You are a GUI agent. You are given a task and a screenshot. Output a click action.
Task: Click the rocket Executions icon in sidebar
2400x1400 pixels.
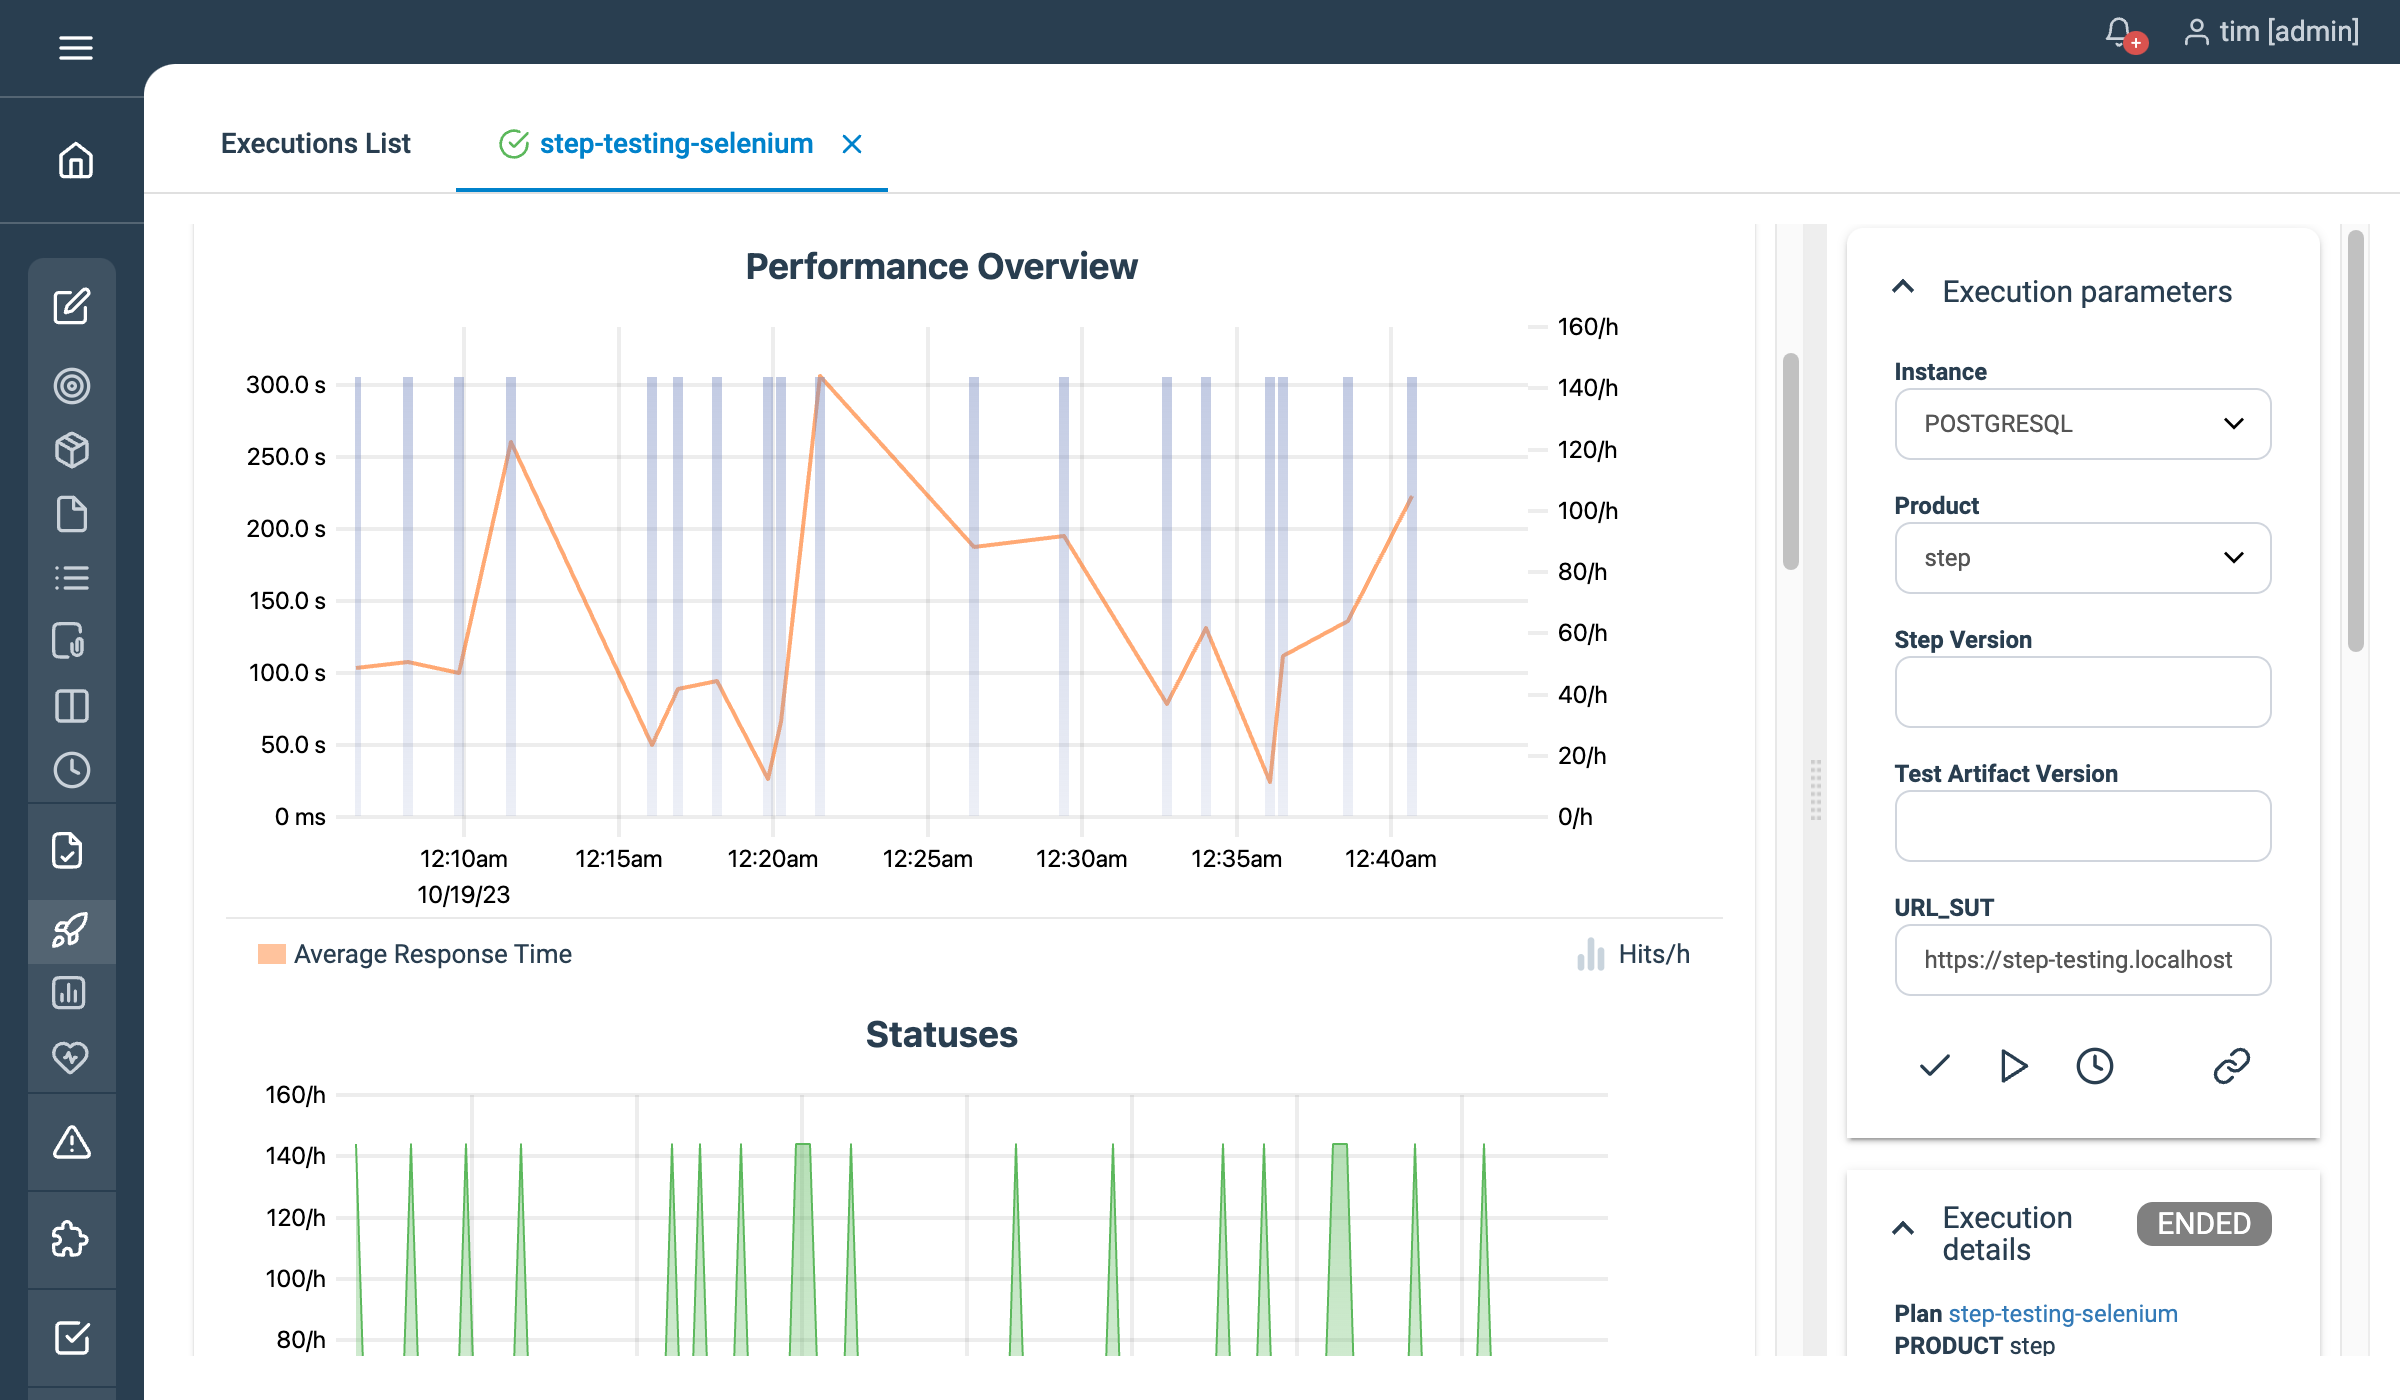72,931
